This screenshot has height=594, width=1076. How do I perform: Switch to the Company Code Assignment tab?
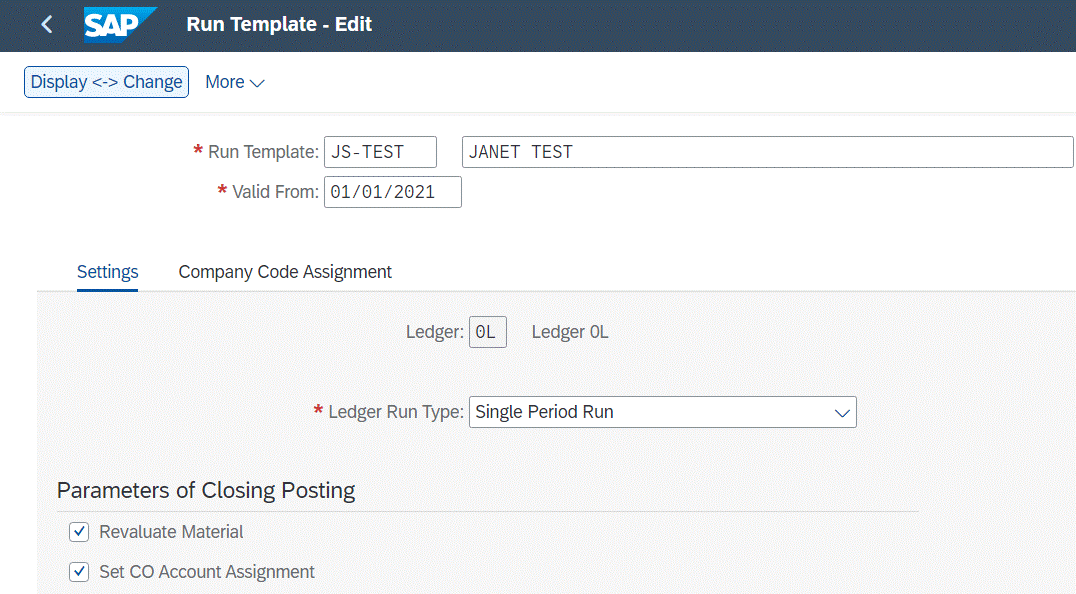coord(285,271)
